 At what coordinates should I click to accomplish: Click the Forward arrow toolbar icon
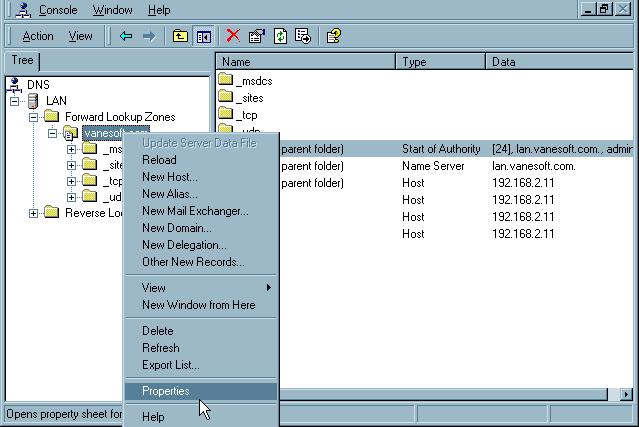(149, 36)
